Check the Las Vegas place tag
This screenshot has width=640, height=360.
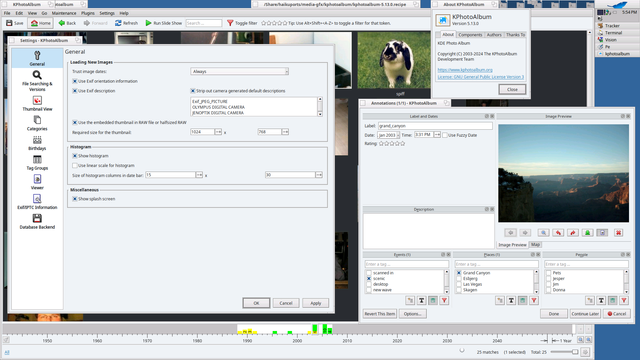(x=459, y=284)
